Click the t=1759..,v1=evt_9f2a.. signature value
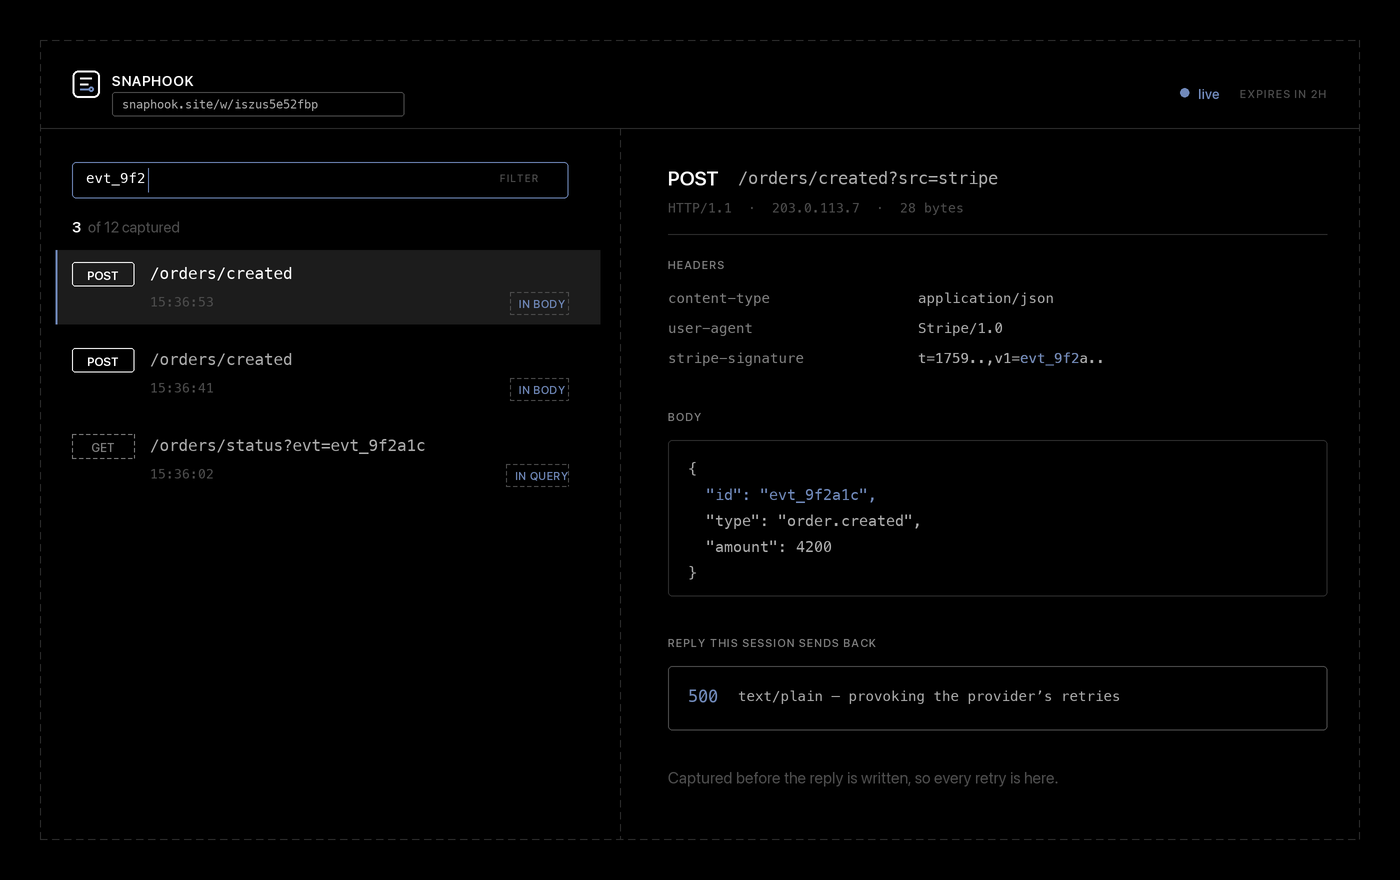 point(1011,358)
